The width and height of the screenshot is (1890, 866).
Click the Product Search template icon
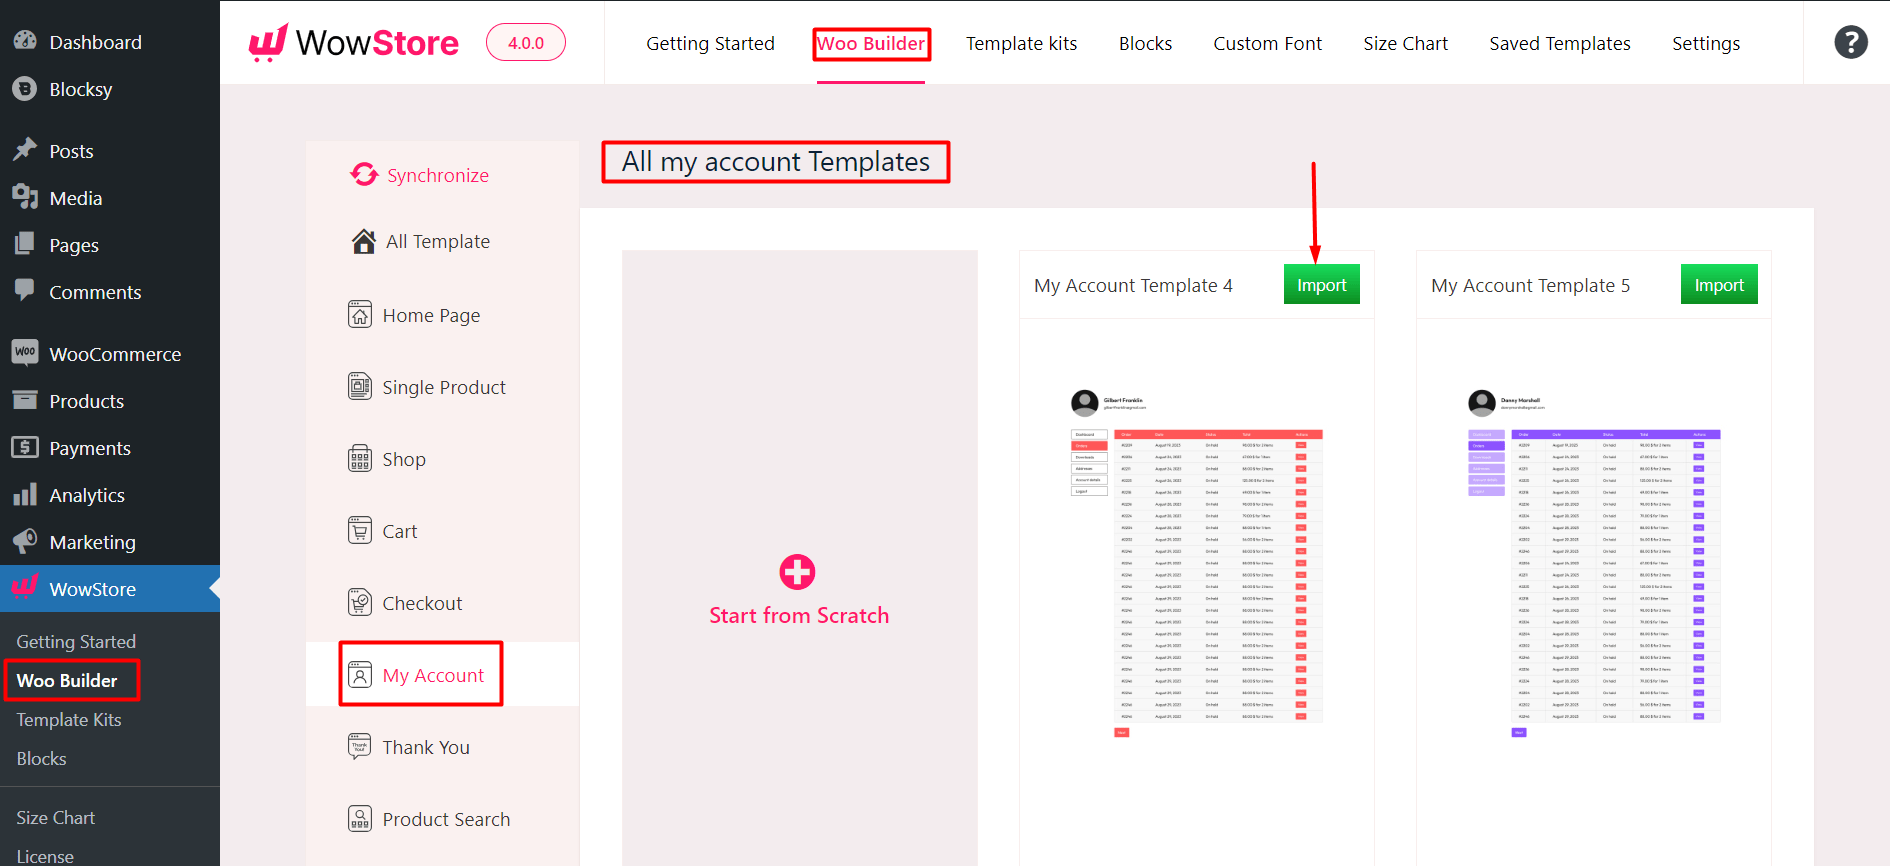[360, 819]
